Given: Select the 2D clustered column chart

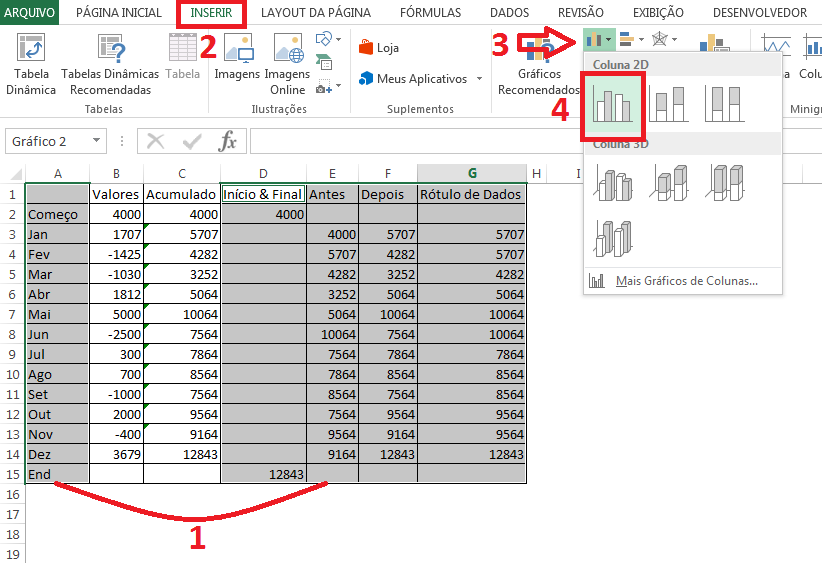Looking at the screenshot, I should pyautogui.click(x=613, y=103).
